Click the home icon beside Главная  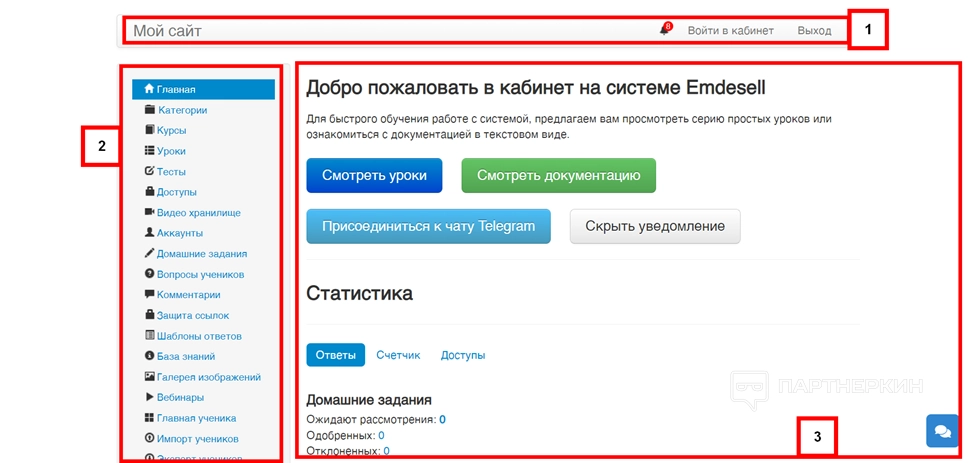(x=149, y=89)
